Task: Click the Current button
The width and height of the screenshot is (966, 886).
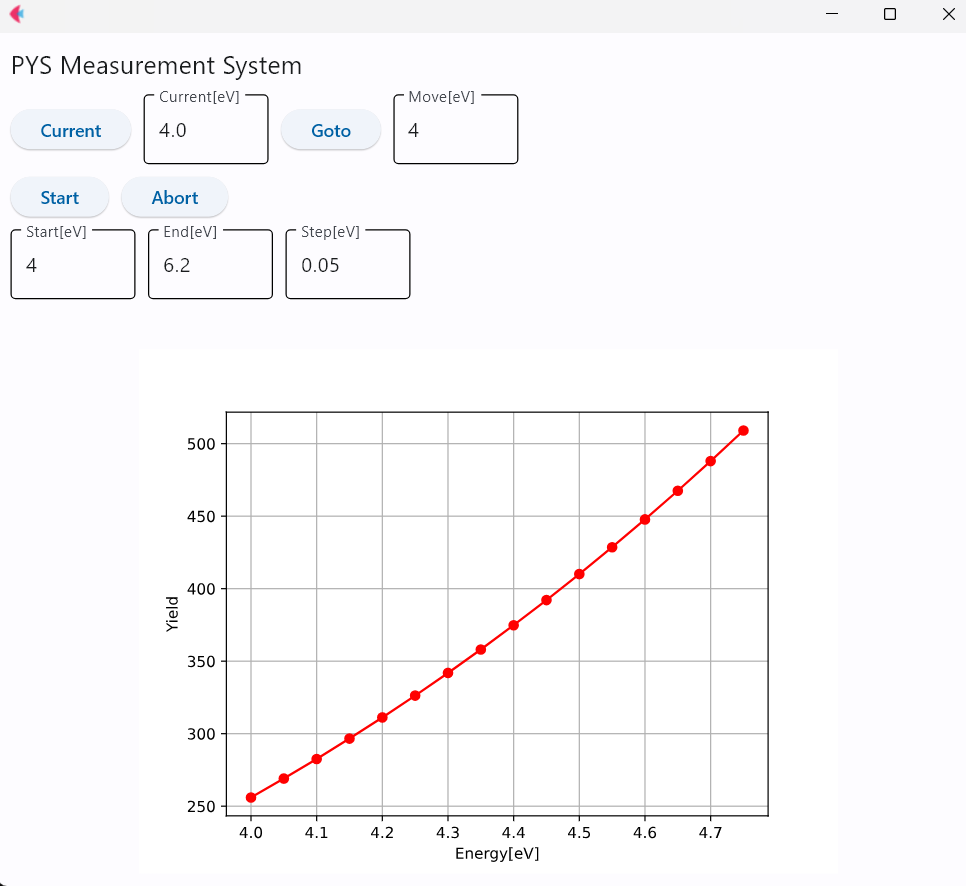Action: coord(70,130)
